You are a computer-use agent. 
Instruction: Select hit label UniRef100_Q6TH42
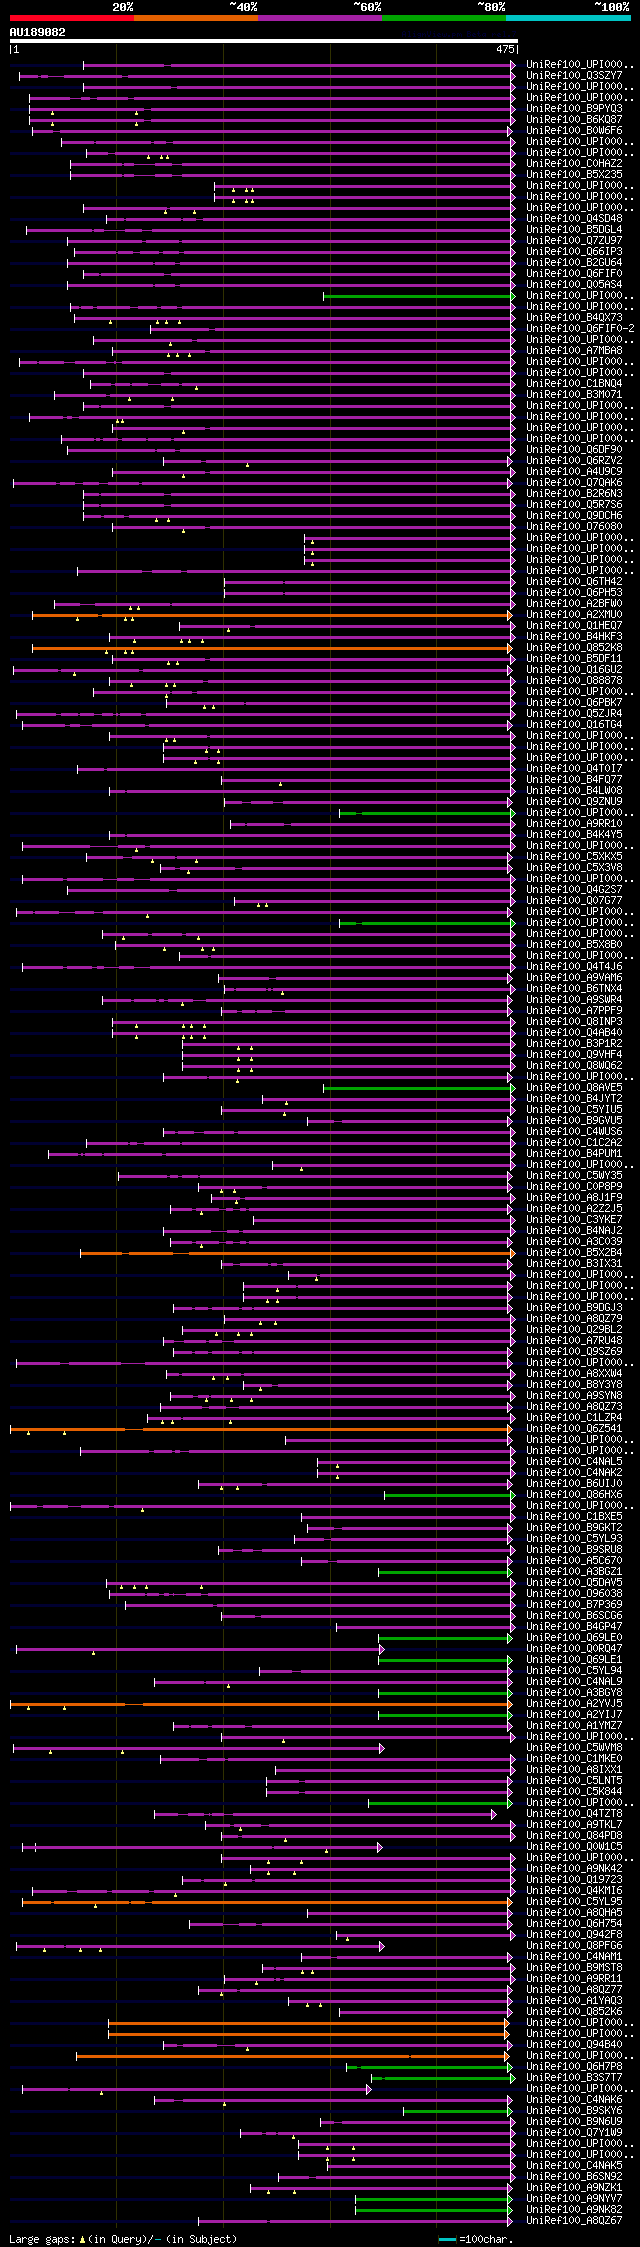574,581
